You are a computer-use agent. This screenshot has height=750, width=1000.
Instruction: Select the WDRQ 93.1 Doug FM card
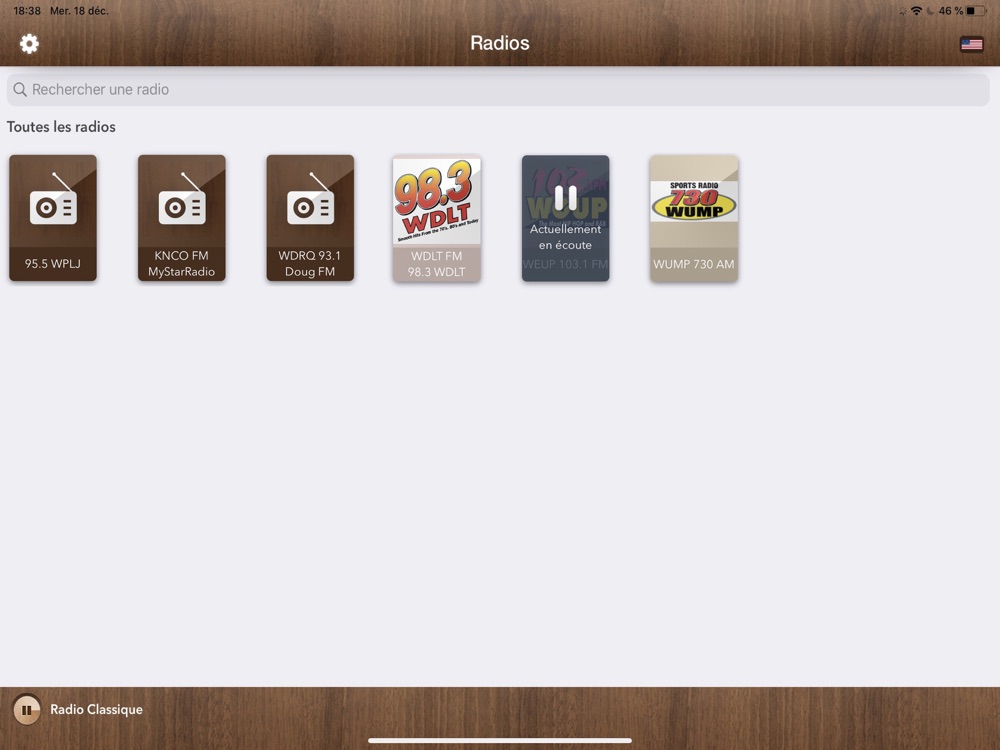coord(310,217)
